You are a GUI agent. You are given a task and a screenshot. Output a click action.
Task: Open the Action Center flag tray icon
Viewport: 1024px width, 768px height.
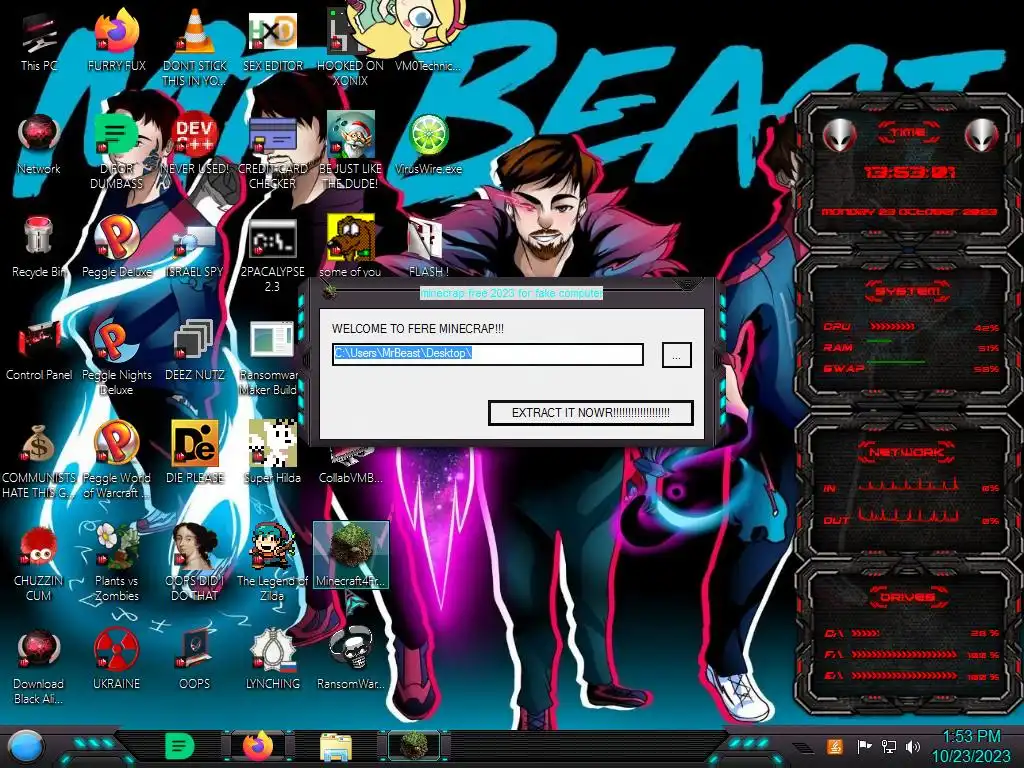coord(864,746)
